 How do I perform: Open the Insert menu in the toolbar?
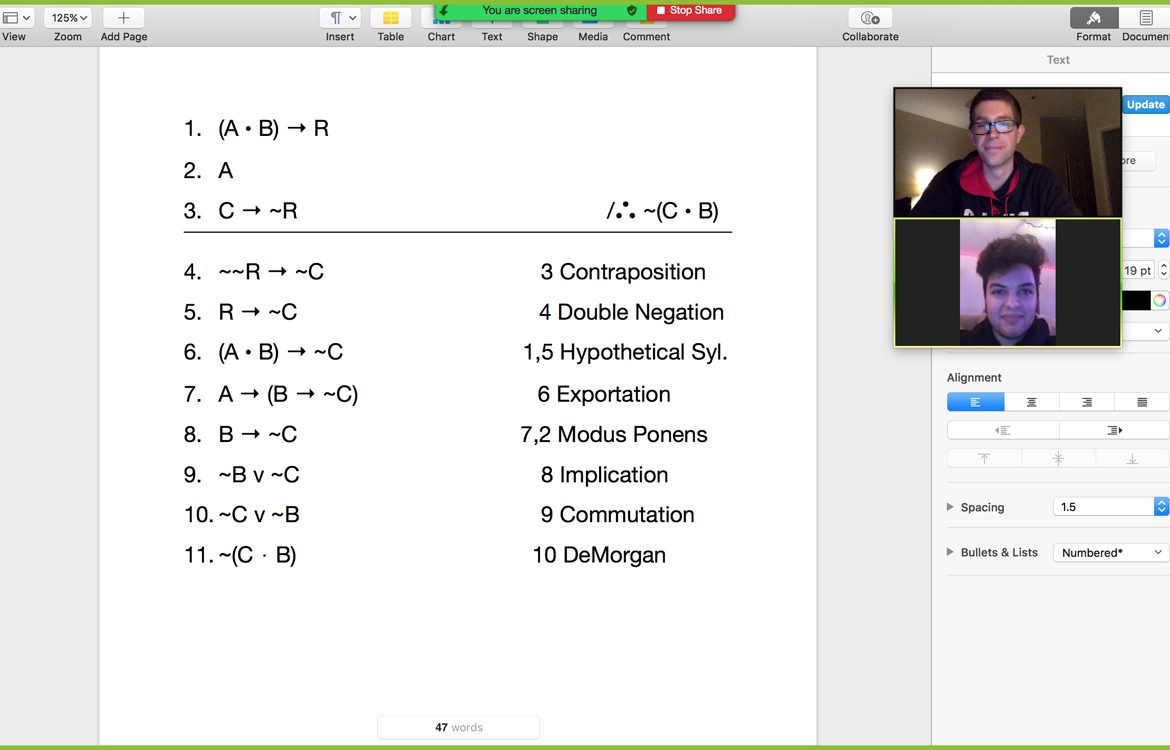[340, 18]
